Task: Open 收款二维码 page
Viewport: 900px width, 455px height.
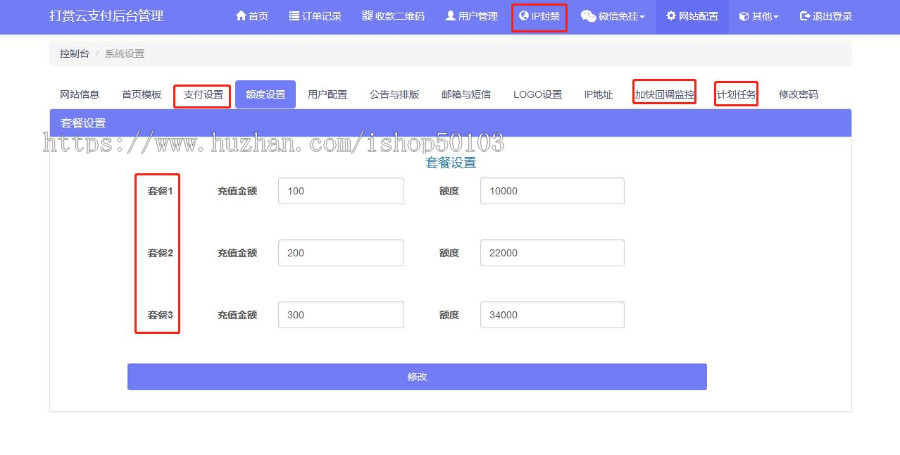Action: [393, 16]
